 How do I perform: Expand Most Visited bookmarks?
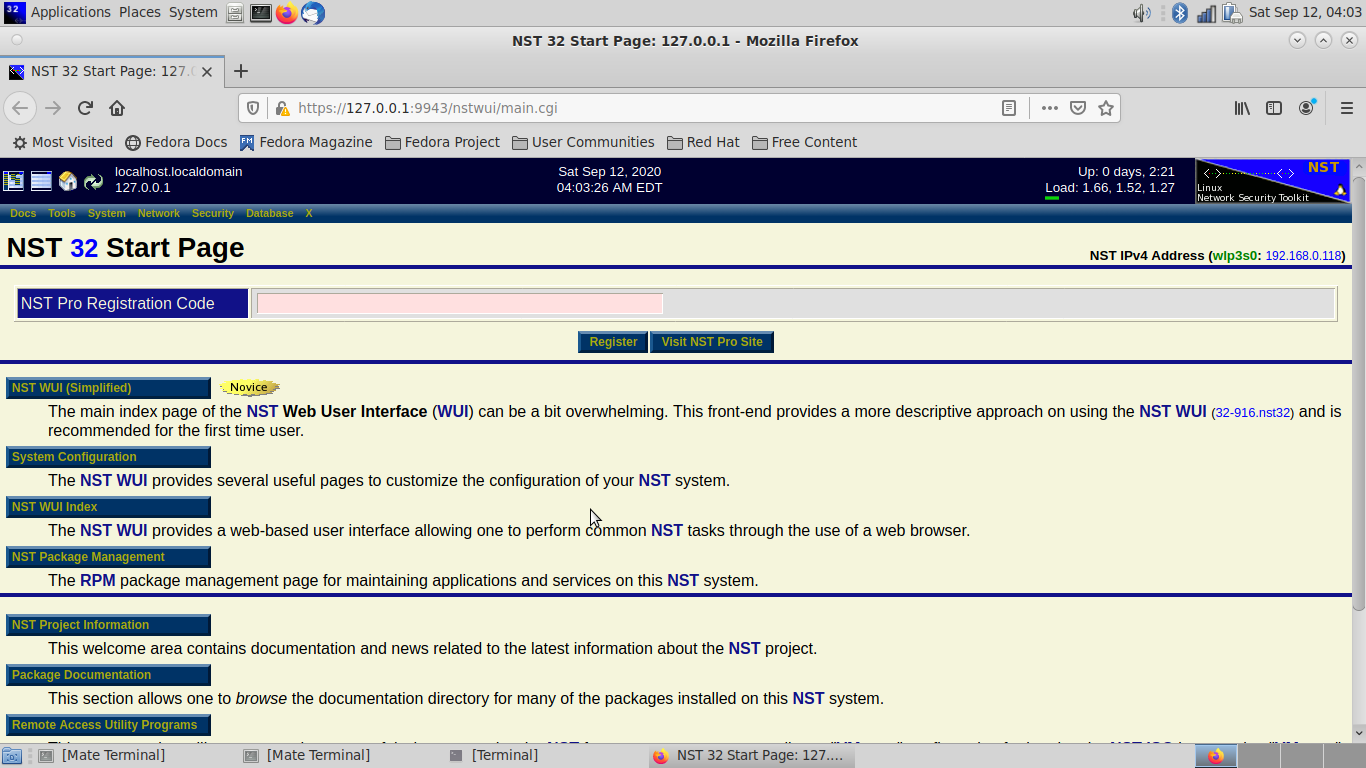tap(62, 142)
